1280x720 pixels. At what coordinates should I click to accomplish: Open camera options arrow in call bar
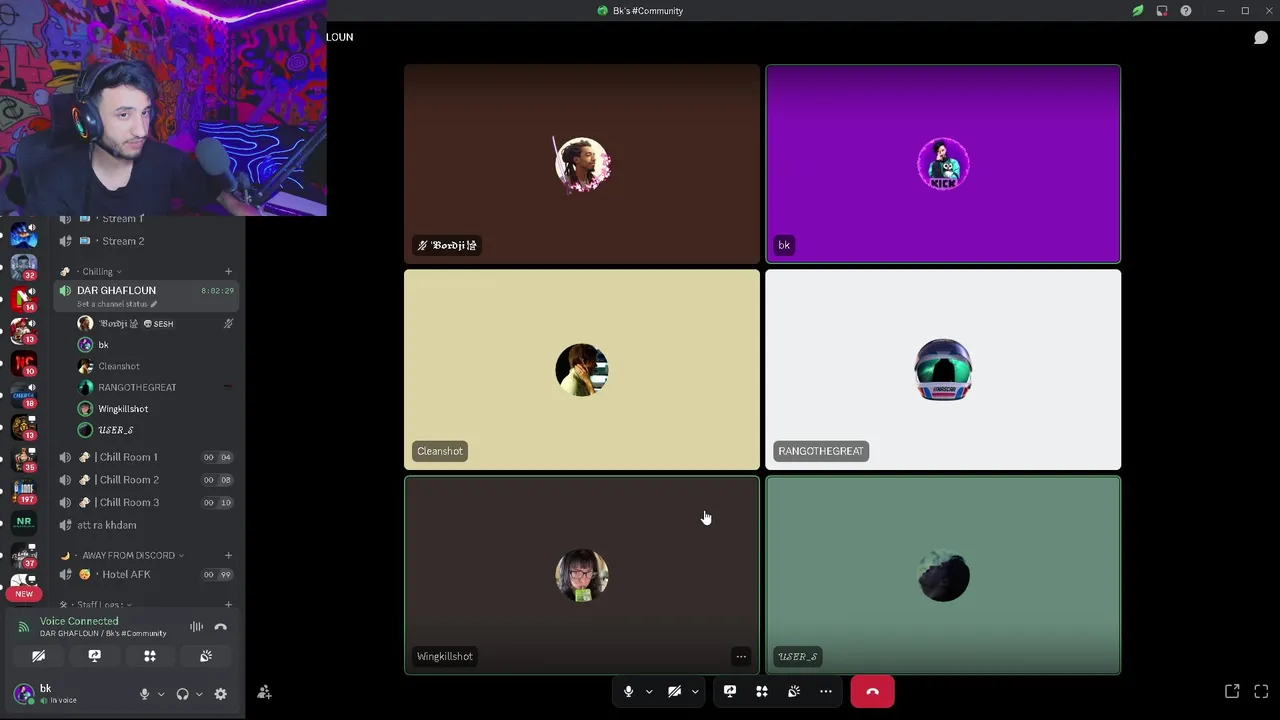(695, 691)
